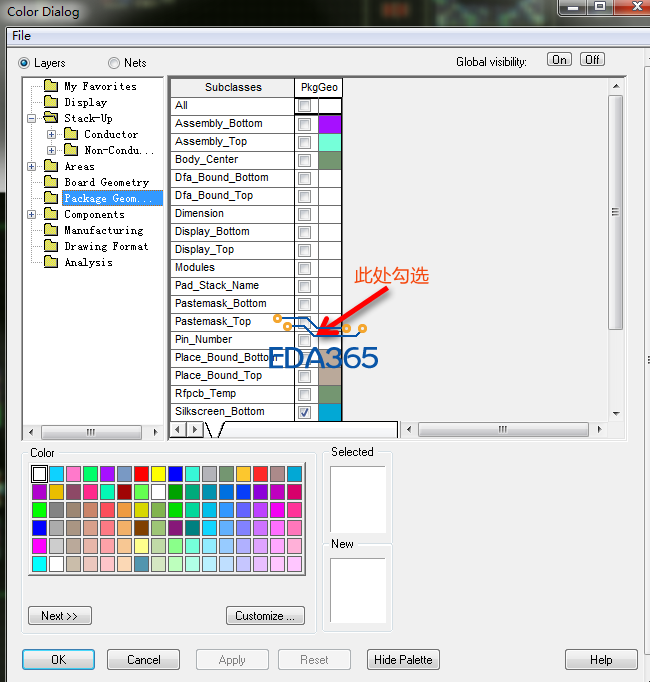This screenshot has width=650, height=682.
Task: Pick the red swatch in the palette's top row
Action: point(141,474)
